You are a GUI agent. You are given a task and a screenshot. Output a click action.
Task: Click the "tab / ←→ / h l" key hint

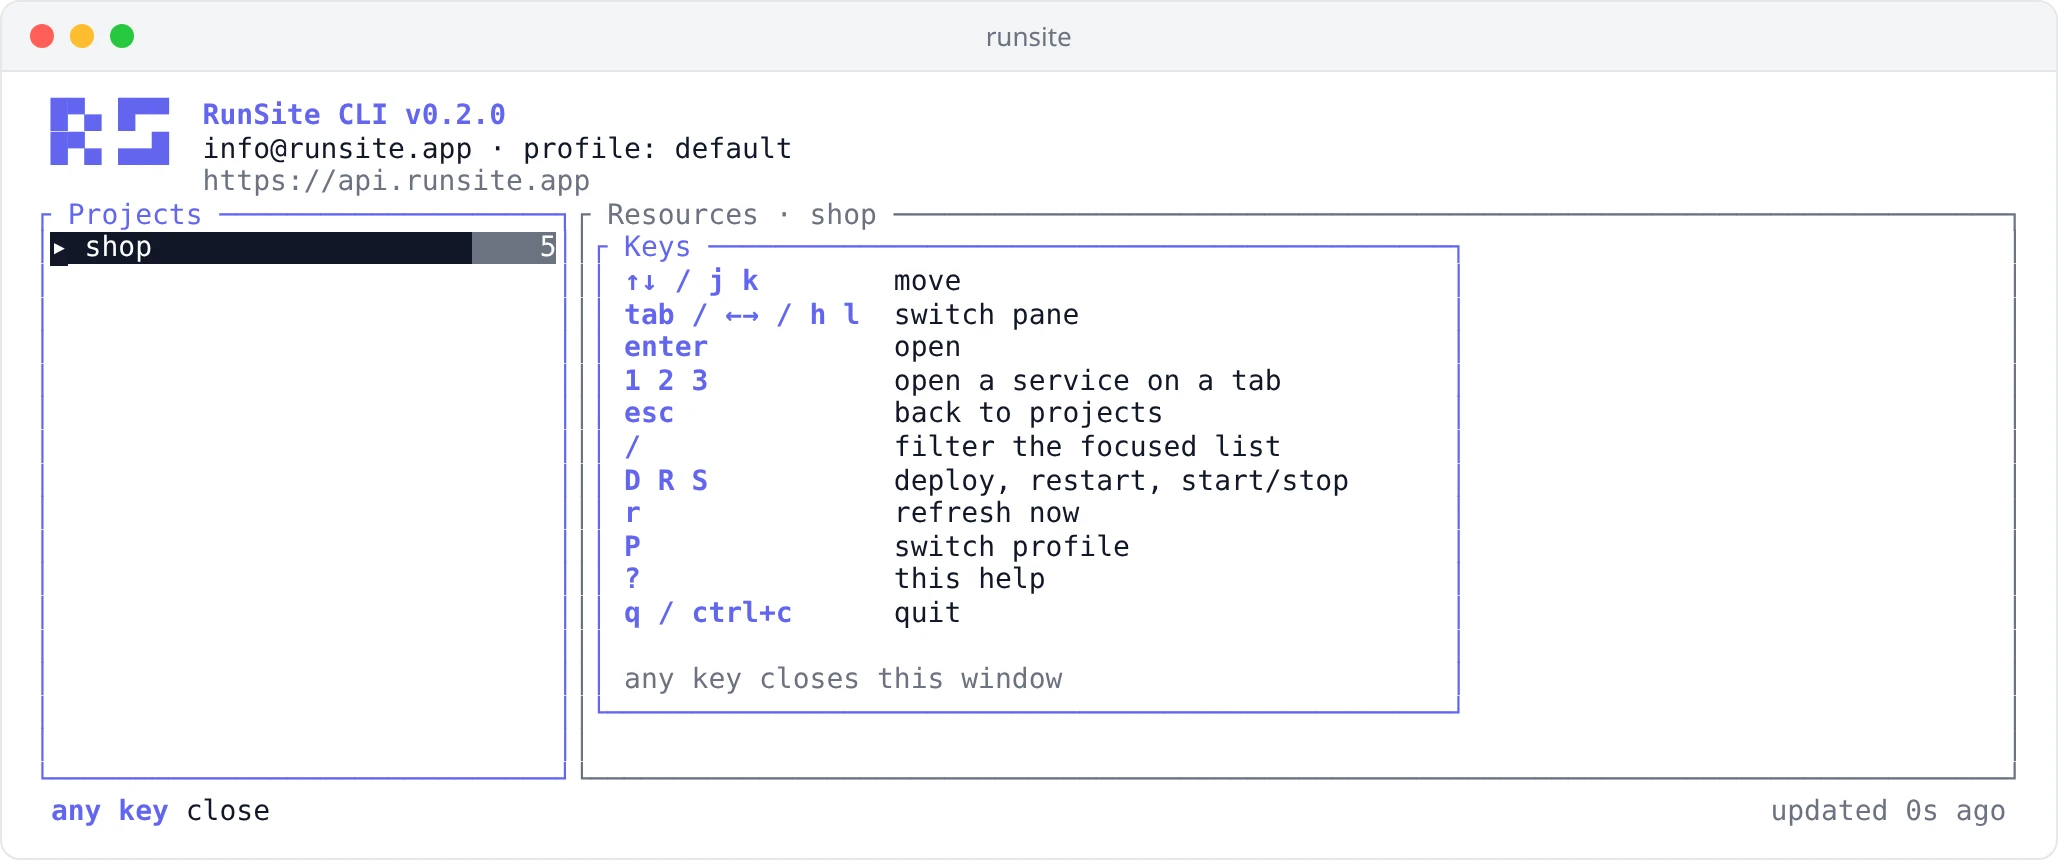click(x=741, y=315)
